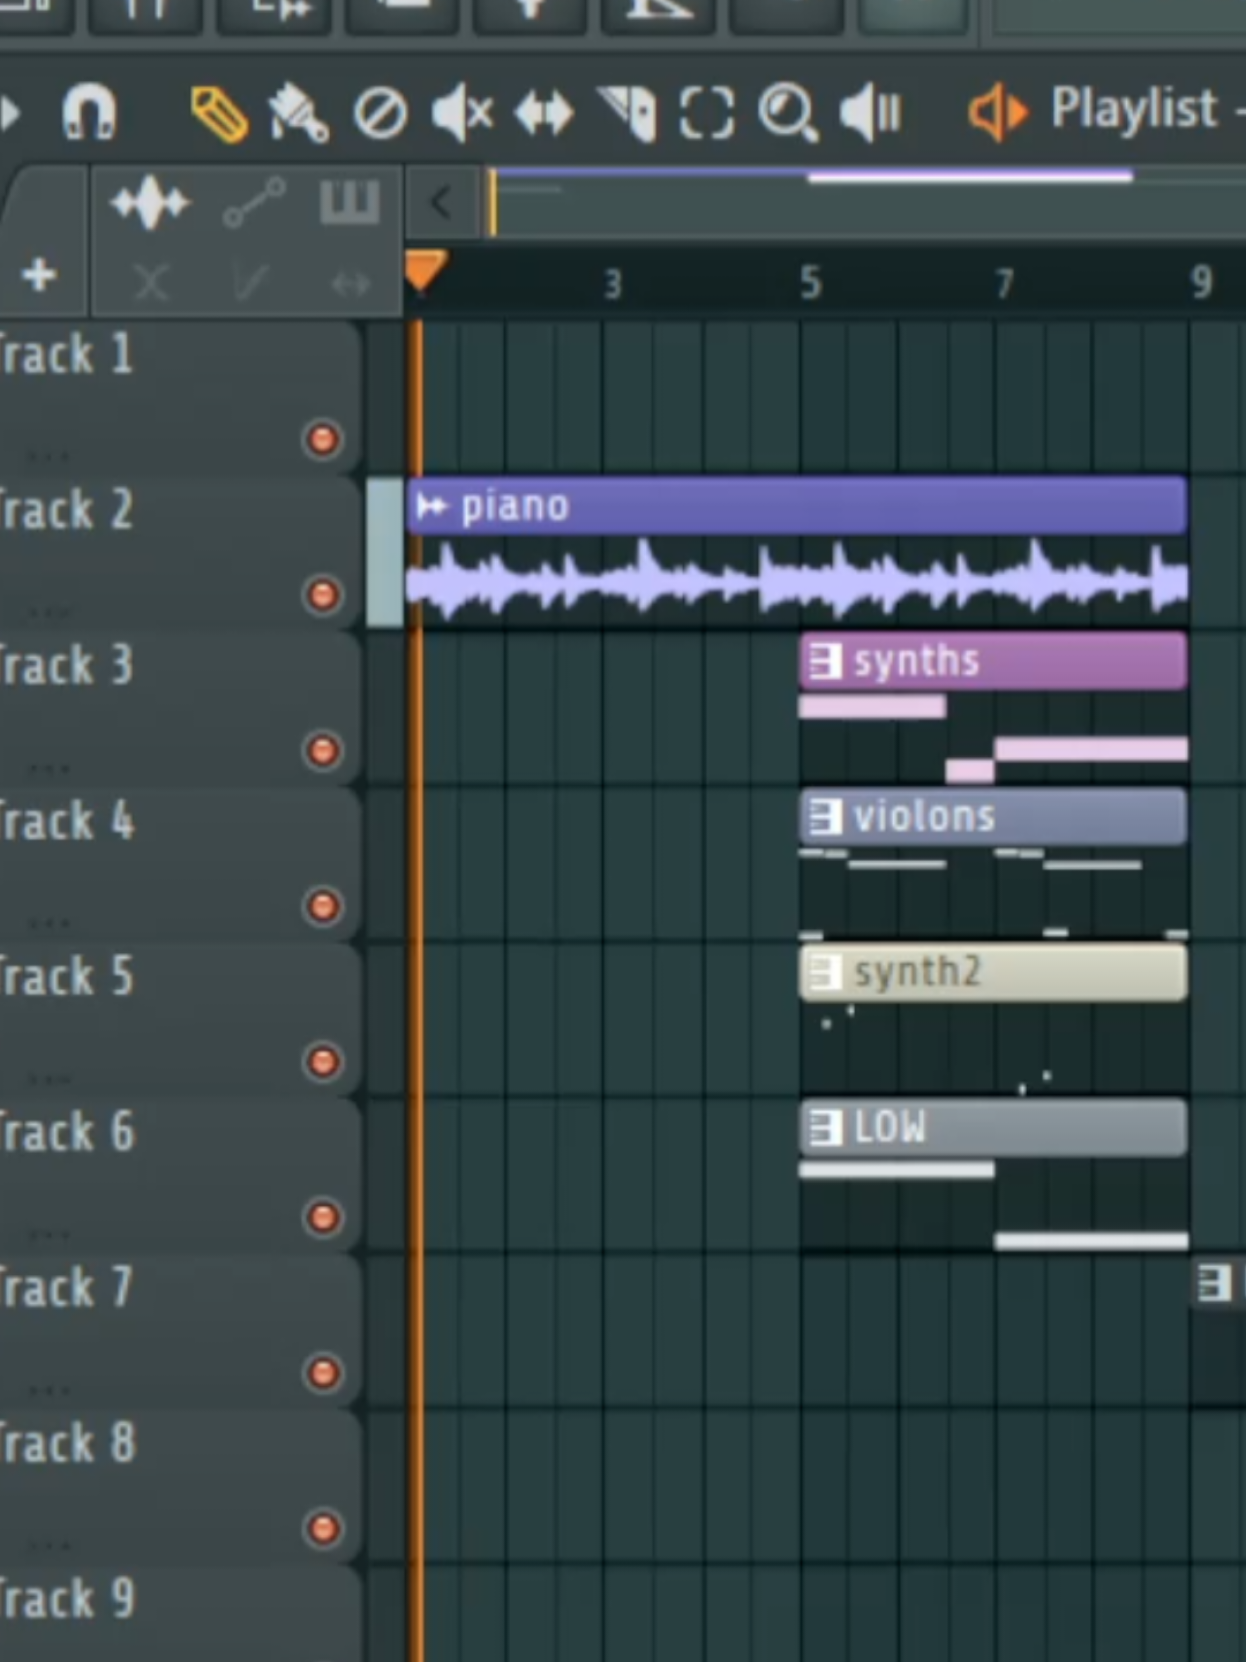The image size is (1246, 1662).
Task: Toggle the snap magnet icon
Action: (x=89, y=111)
